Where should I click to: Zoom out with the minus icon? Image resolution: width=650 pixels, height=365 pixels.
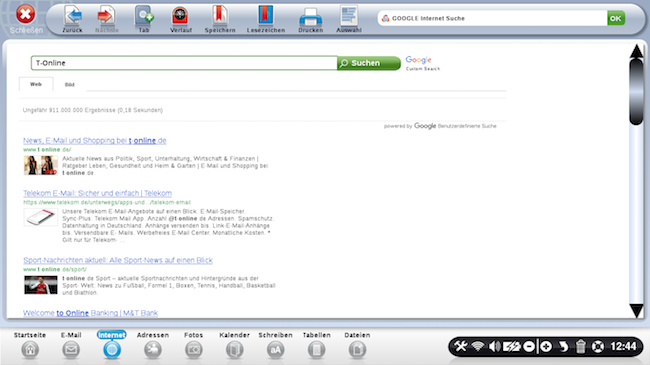coord(529,346)
